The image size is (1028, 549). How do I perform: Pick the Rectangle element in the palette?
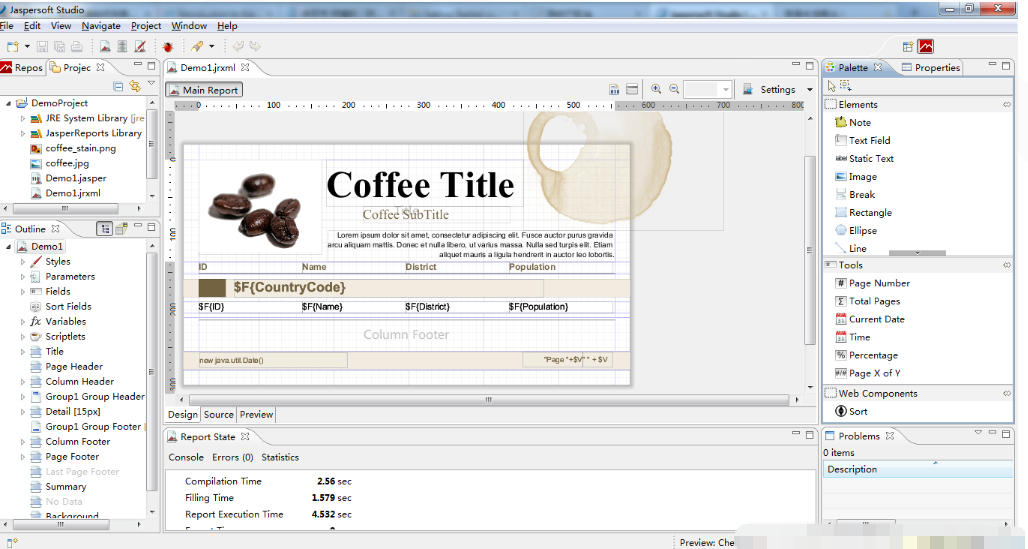click(869, 213)
